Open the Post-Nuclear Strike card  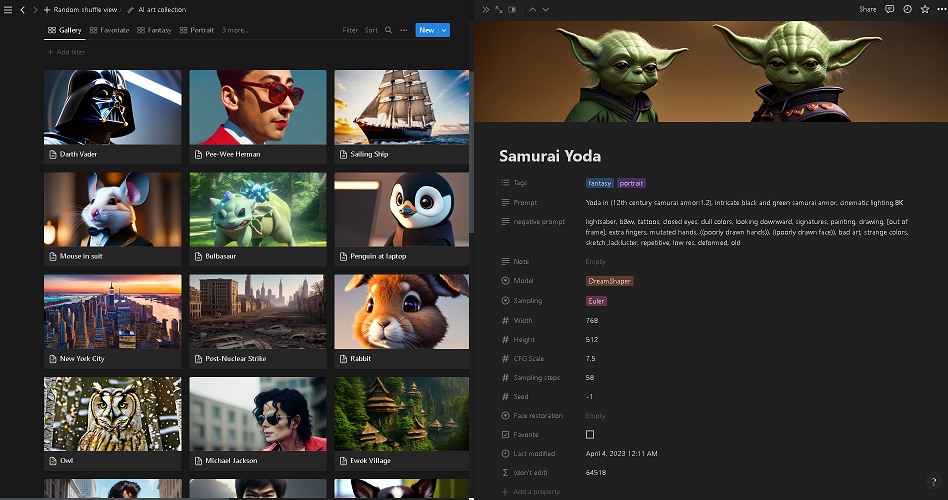[x=258, y=321]
